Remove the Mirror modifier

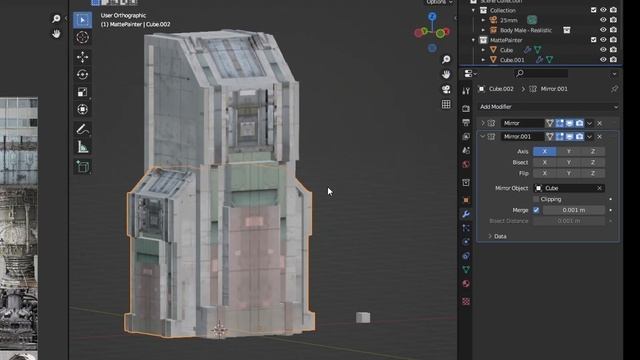click(599, 123)
